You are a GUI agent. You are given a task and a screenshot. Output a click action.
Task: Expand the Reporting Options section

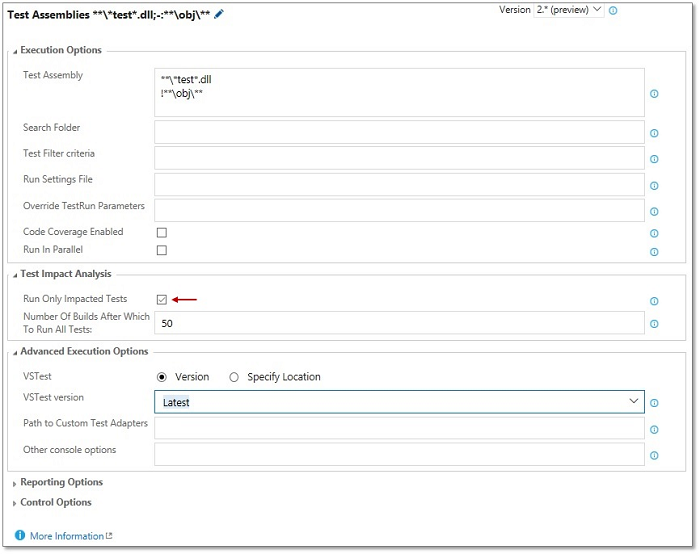[x=58, y=482]
